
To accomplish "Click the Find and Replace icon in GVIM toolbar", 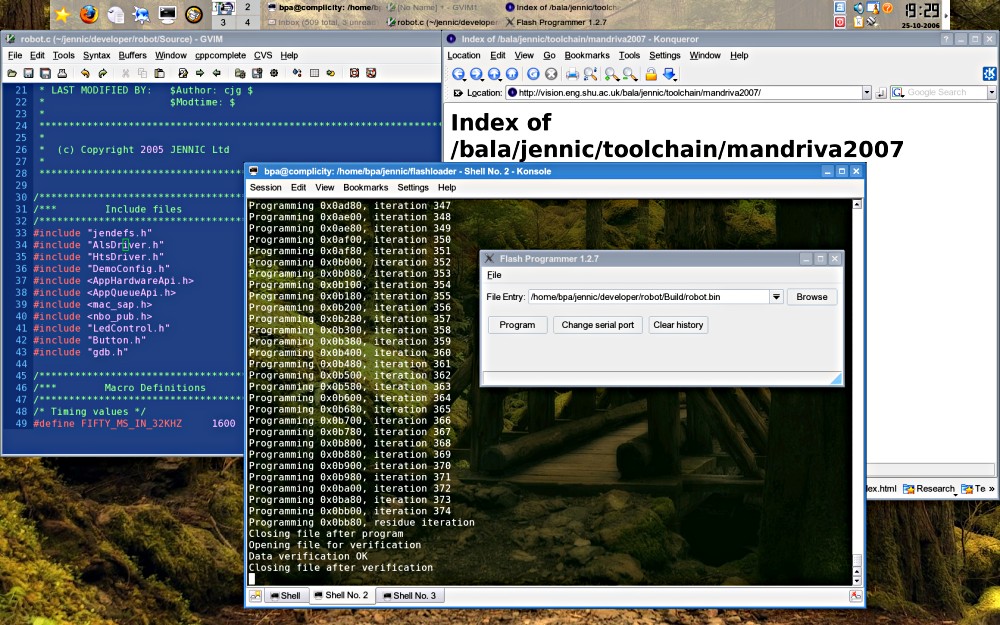I will click(183, 73).
